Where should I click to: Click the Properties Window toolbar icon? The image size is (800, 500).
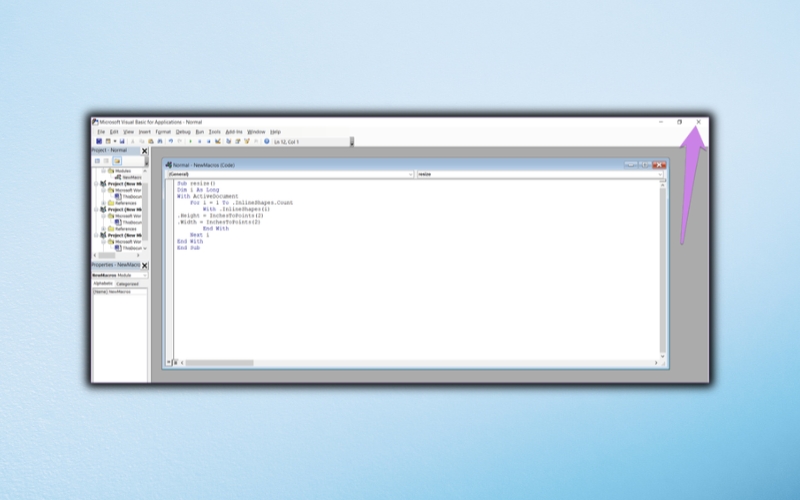click(x=237, y=141)
